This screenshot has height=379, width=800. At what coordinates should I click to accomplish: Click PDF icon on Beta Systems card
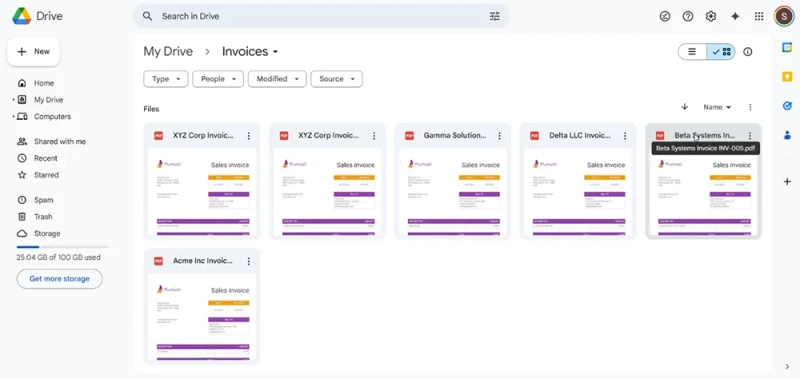(x=660, y=136)
